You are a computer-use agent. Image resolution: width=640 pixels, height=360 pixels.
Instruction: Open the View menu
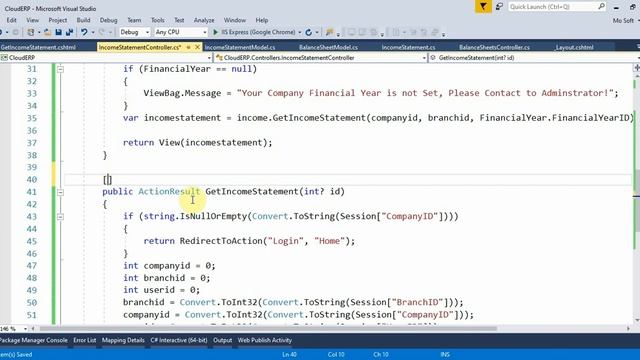(x=32, y=20)
